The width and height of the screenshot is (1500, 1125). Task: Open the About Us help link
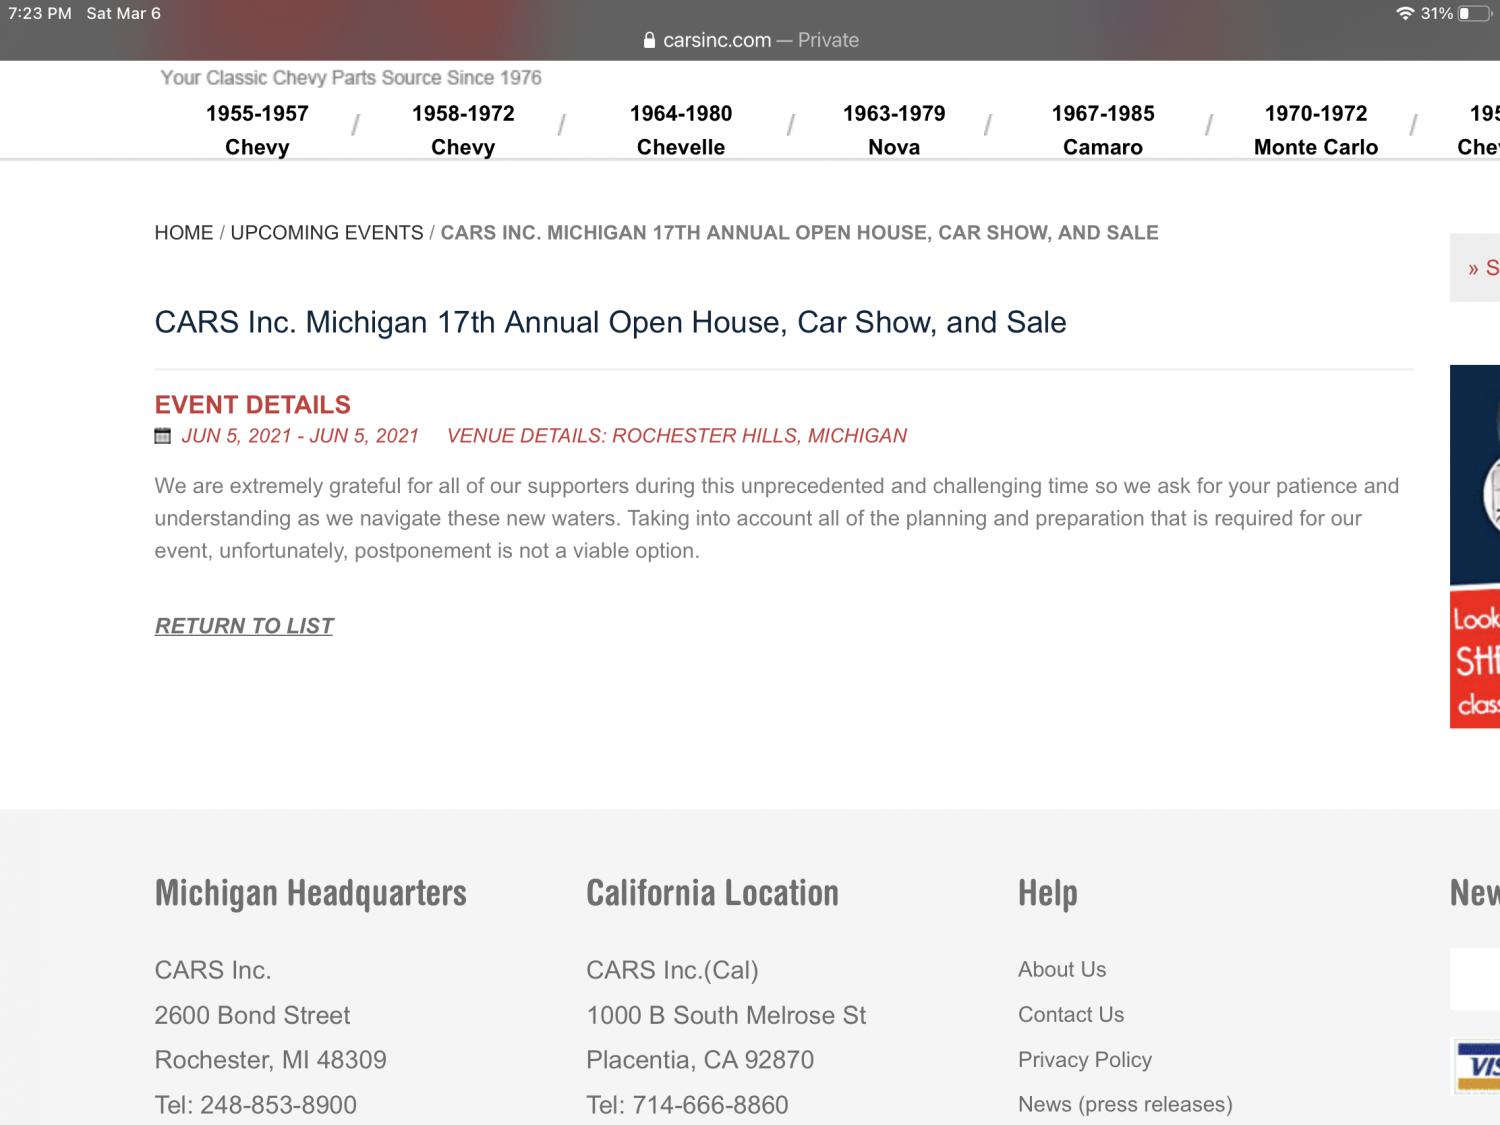click(x=1062, y=969)
